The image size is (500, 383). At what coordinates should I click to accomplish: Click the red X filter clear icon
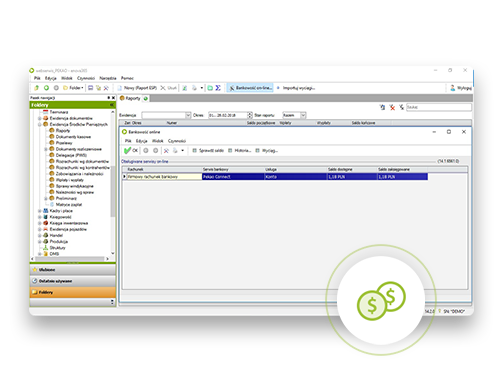pyautogui.click(x=392, y=107)
